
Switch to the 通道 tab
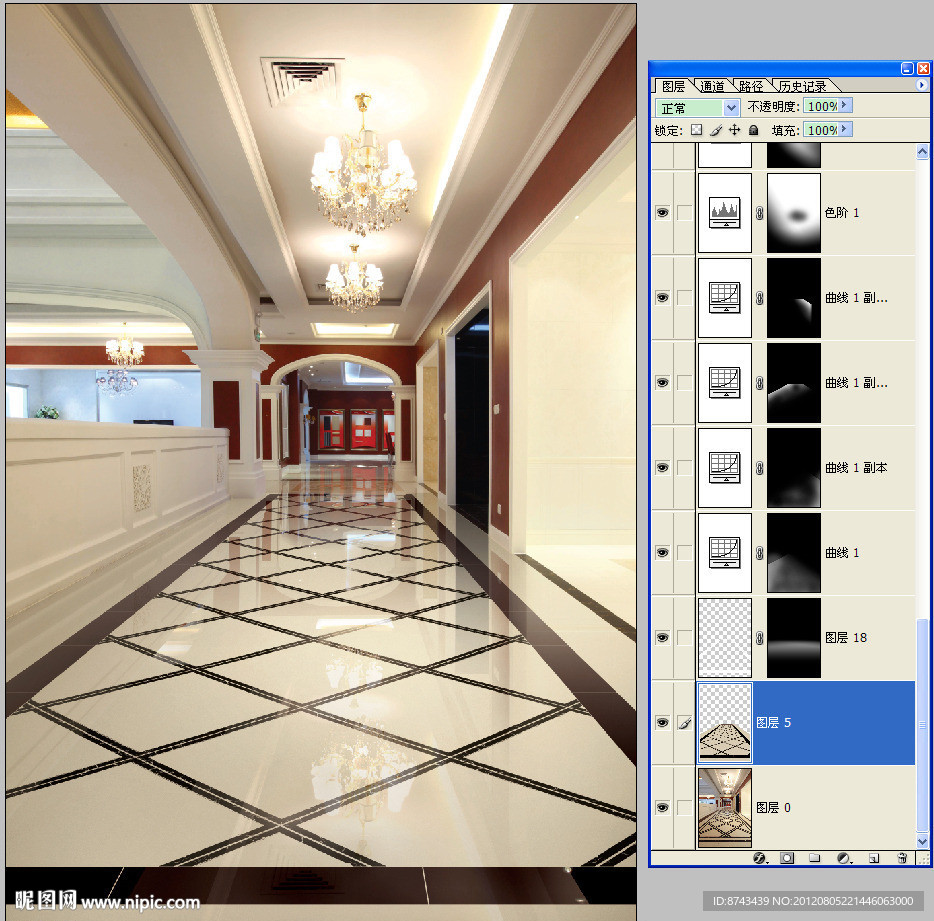coord(712,86)
